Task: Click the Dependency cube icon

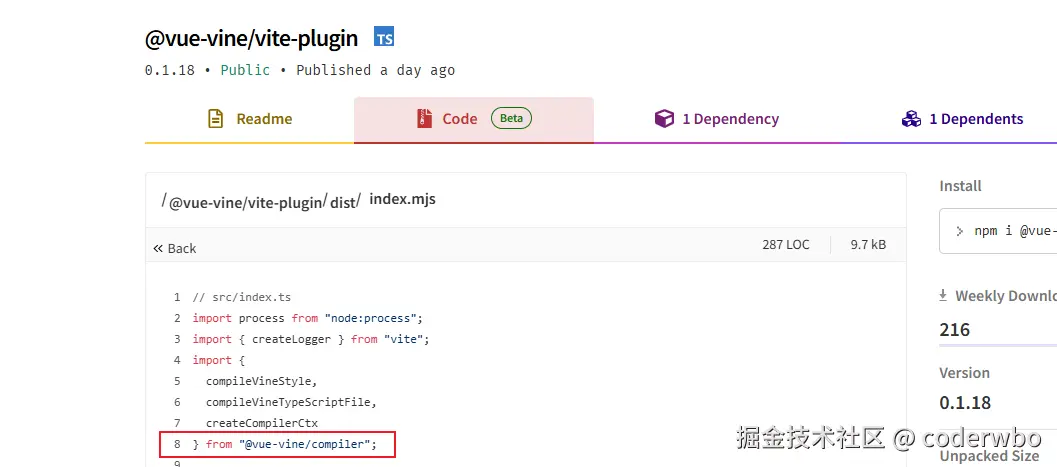Action: click(x=664, y=119)
